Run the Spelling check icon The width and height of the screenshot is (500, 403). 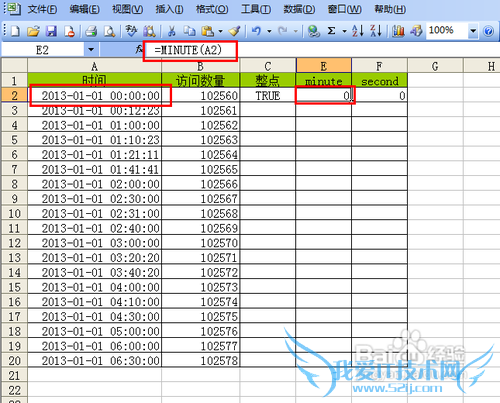(131, 31)
